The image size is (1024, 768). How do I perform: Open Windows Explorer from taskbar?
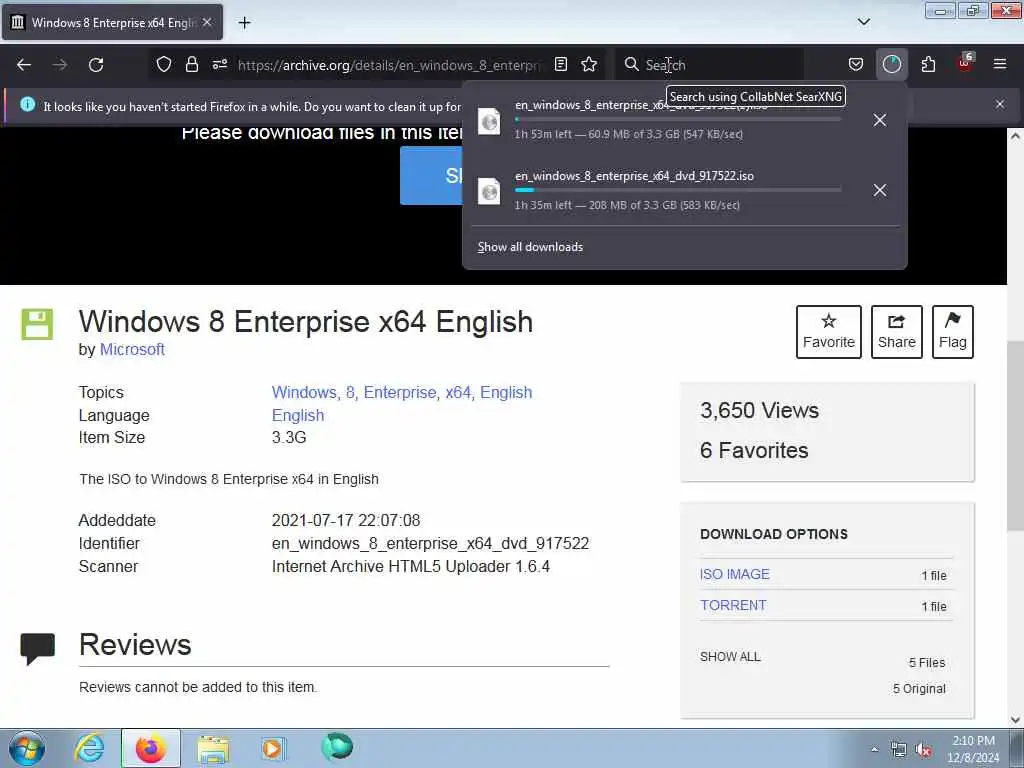(x=214, y=749)
